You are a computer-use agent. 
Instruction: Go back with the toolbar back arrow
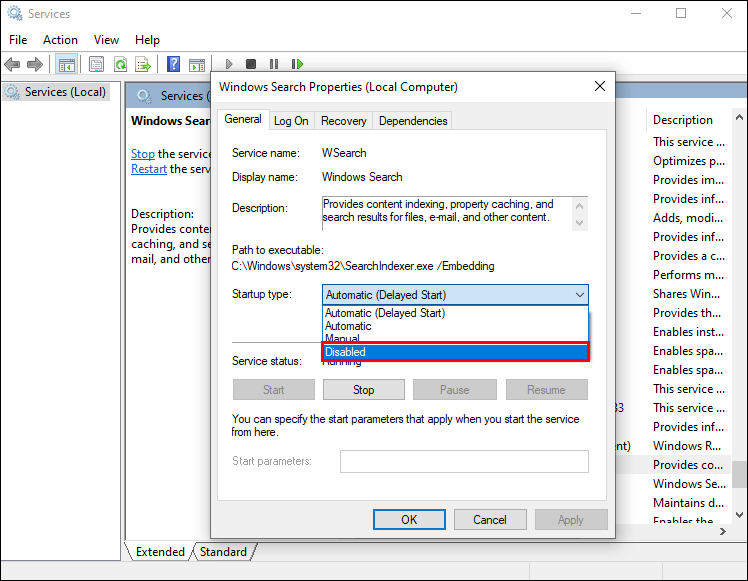pos(12,64)
